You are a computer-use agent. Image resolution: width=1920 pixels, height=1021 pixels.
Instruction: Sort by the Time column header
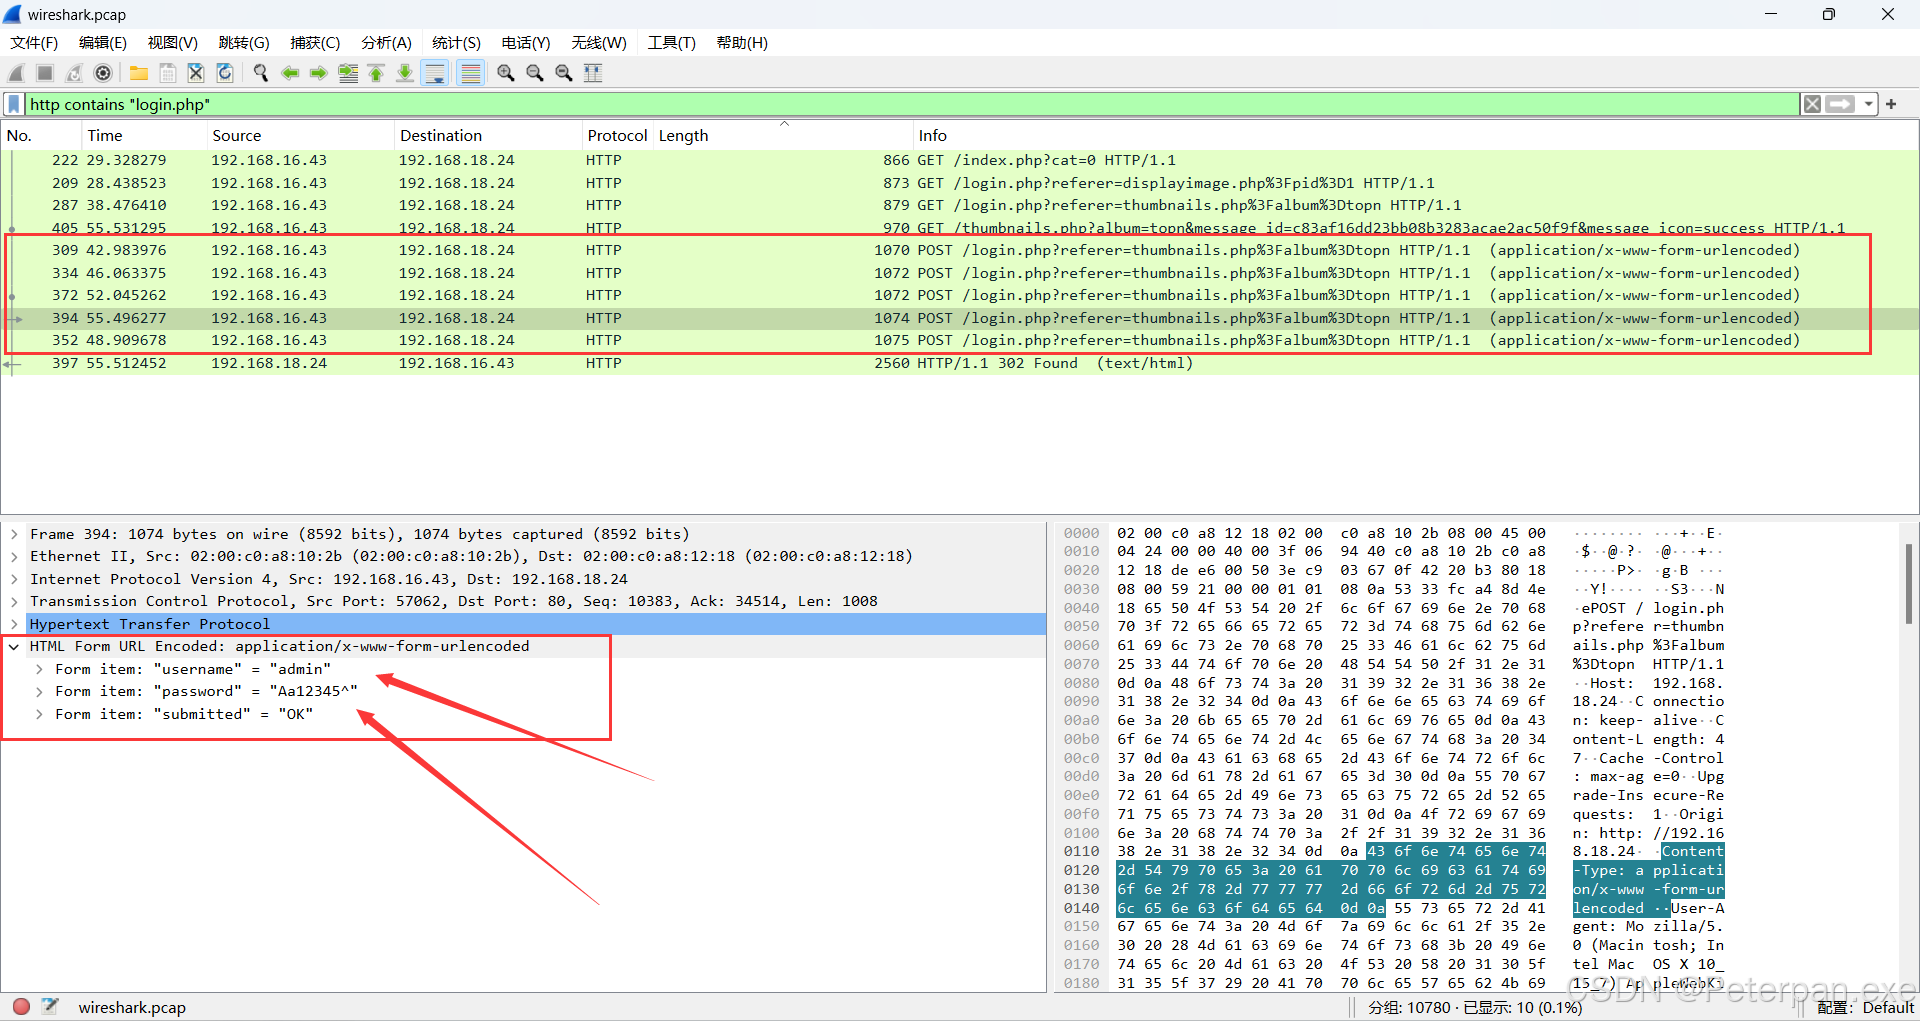click(x=143, y=135)
